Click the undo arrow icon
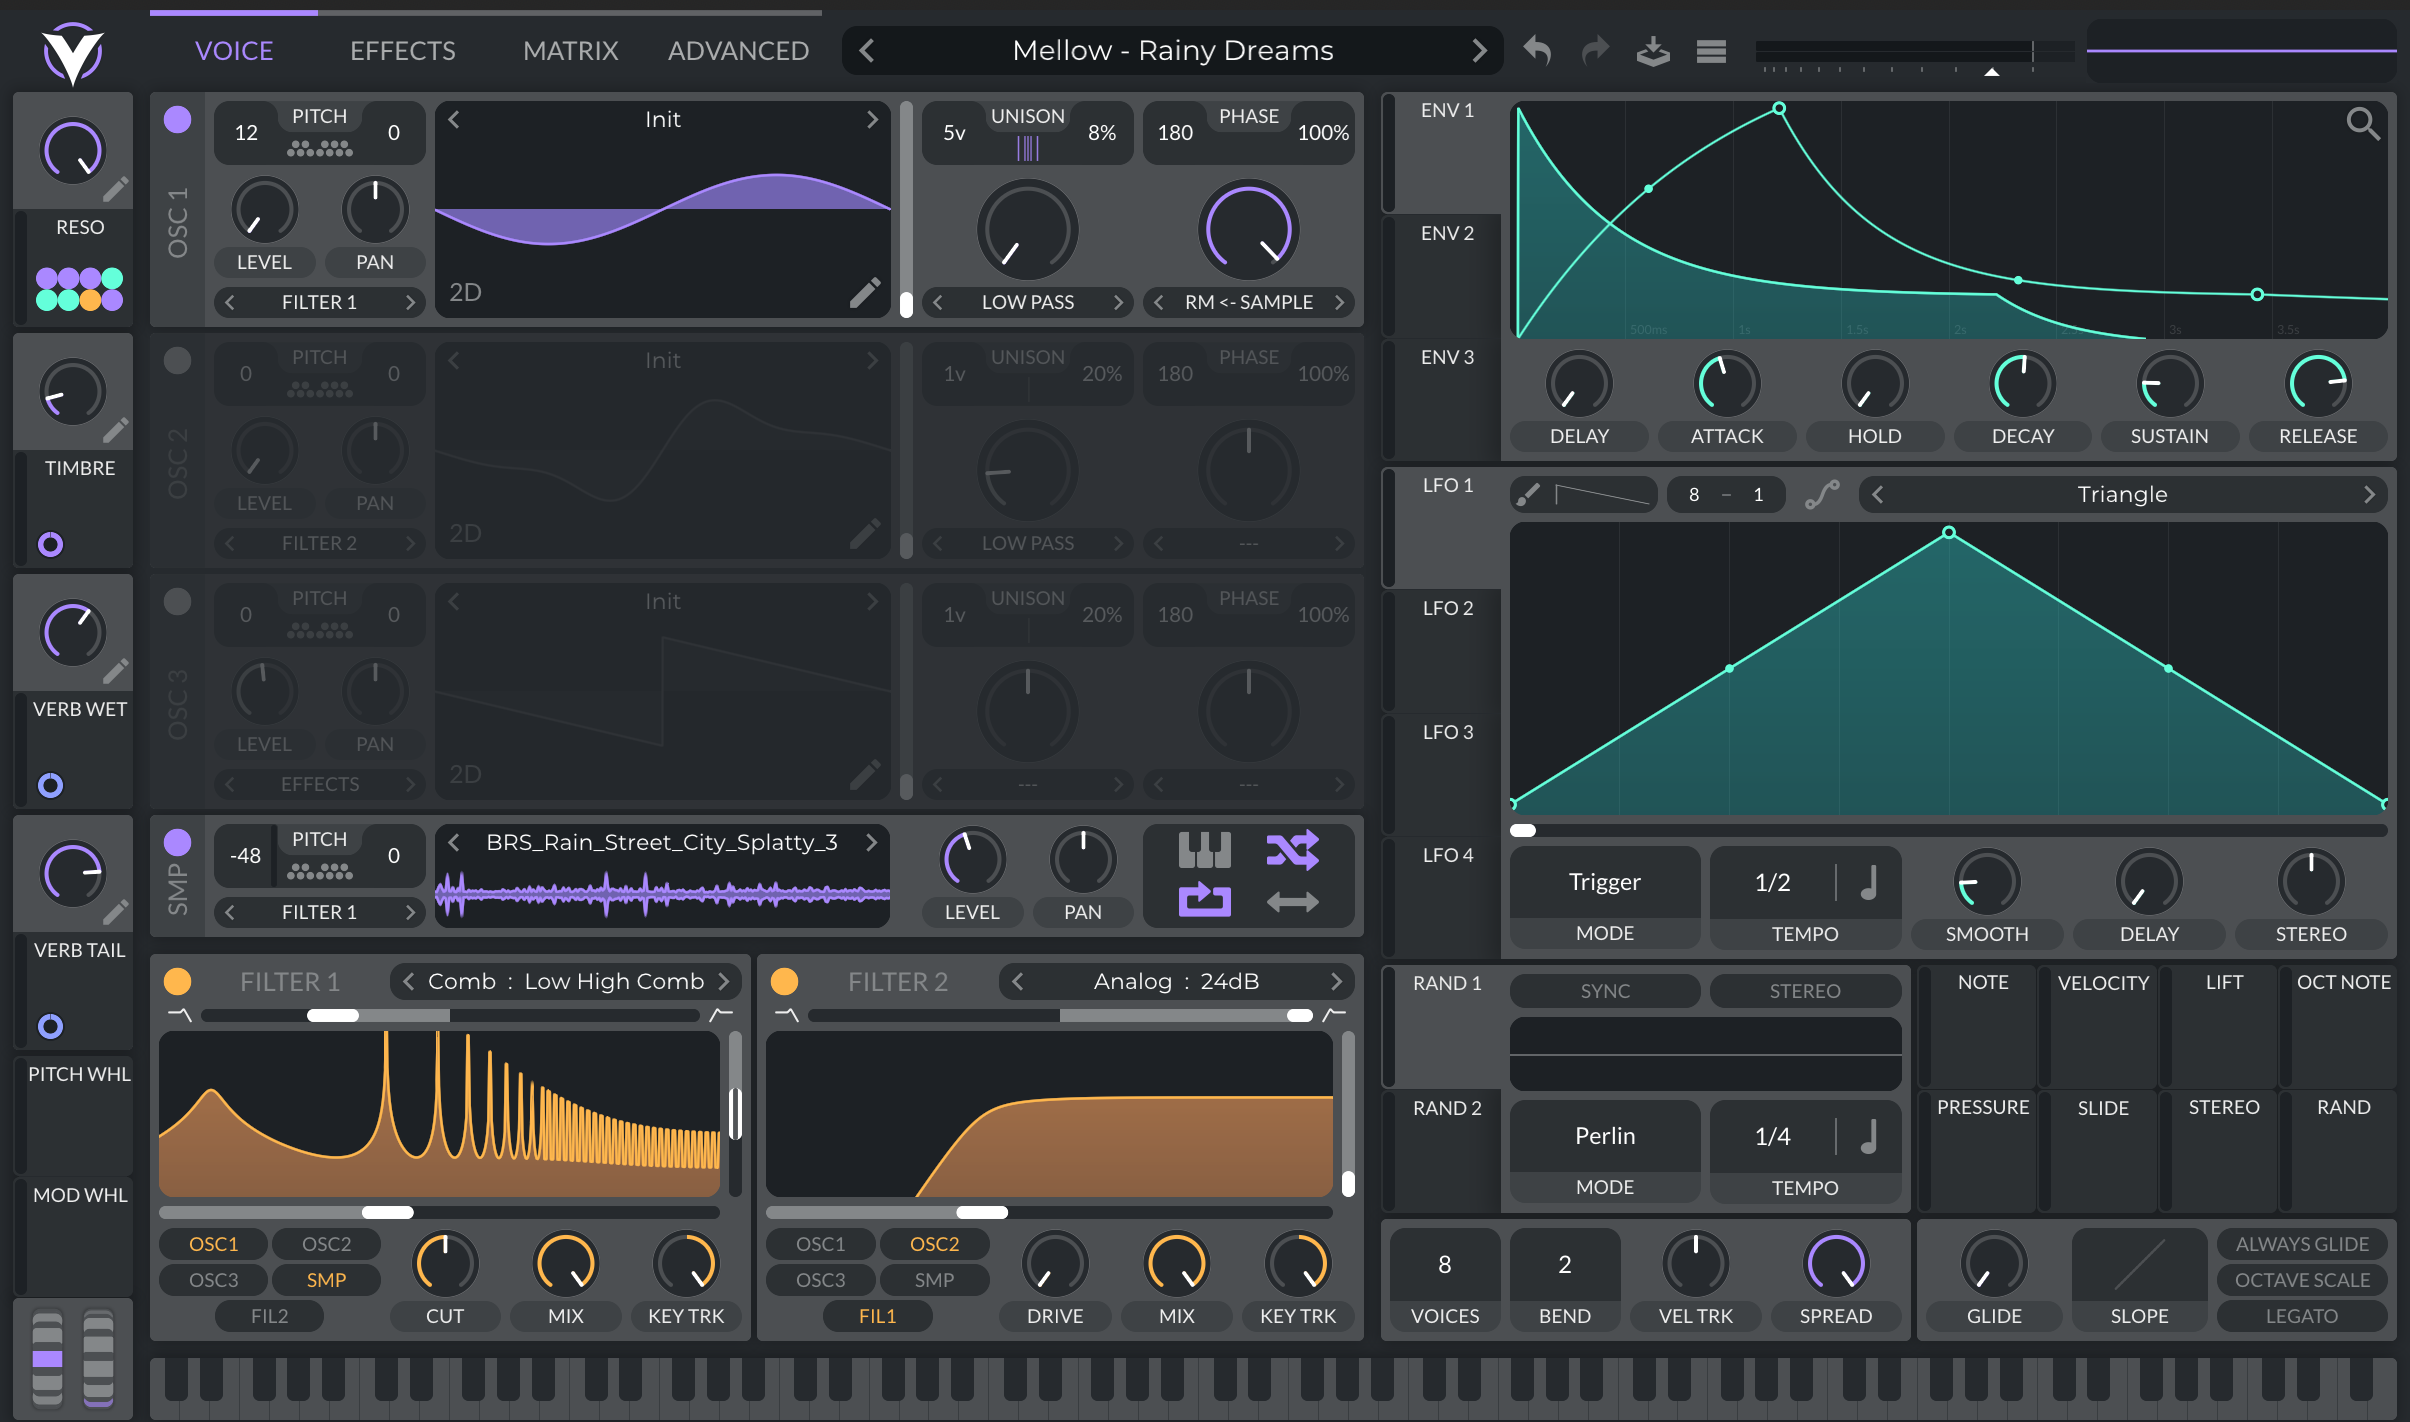The height and width of the screenshot is (1422, 2410). click(1537, 50)
